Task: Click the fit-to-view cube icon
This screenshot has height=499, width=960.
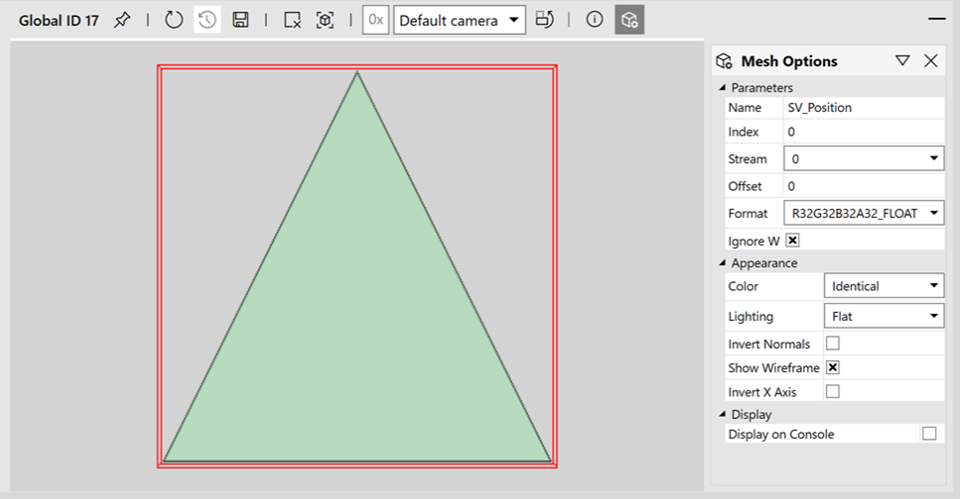Action: tap(325, 20)
